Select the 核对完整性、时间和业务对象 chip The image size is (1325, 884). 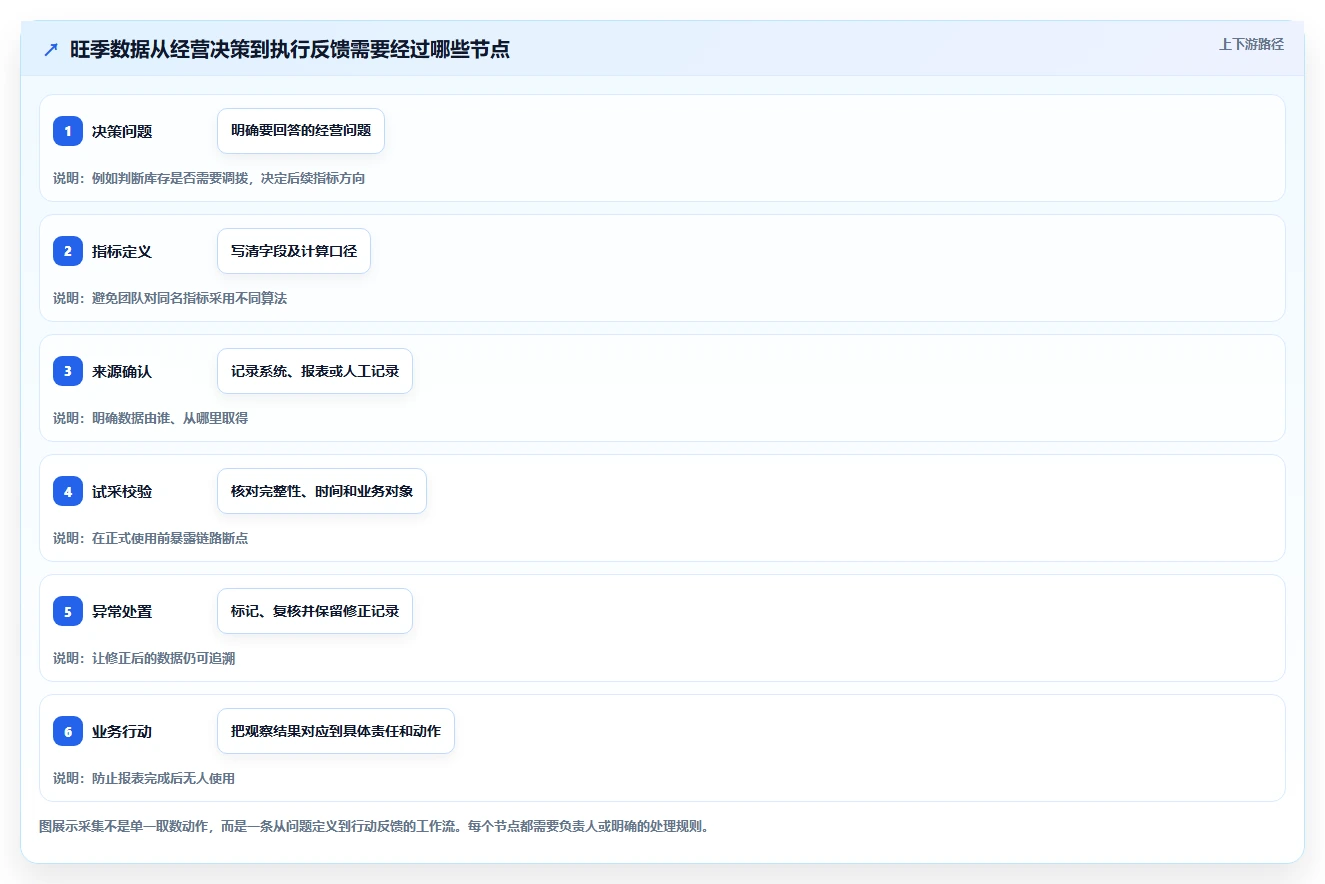coord(322,491)
